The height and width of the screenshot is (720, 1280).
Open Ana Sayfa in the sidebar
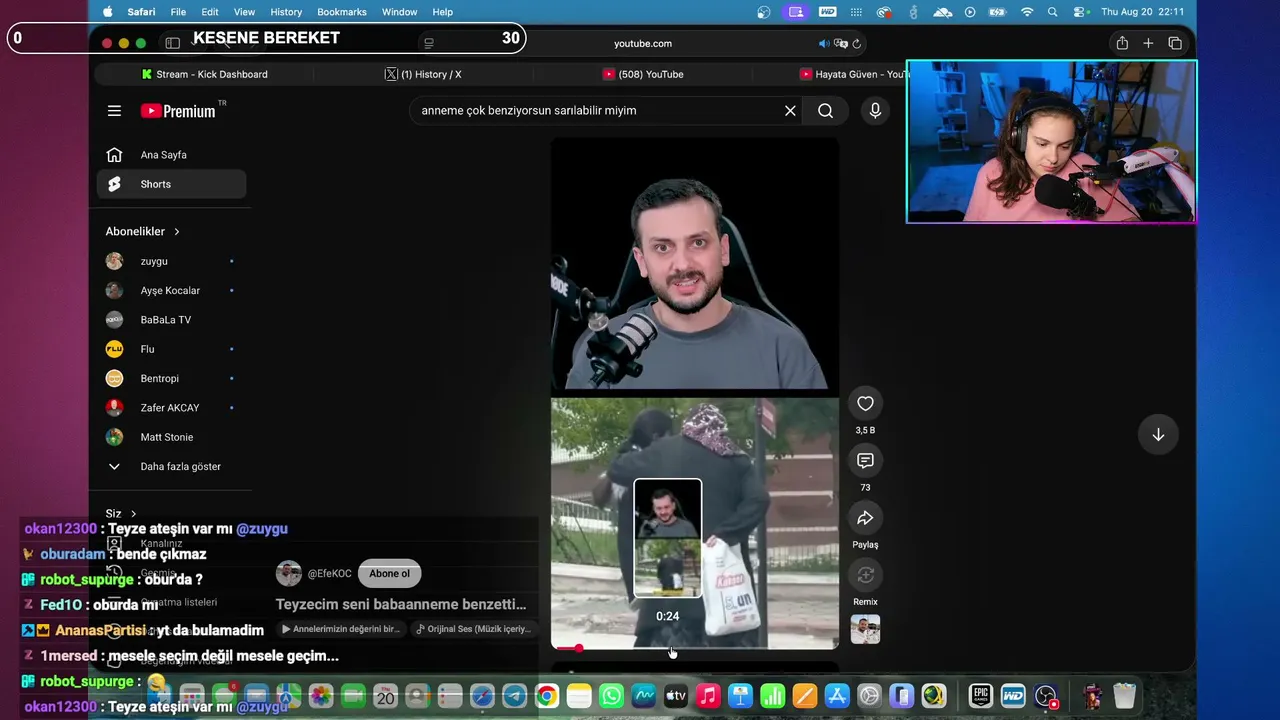(x=171, y=155)
